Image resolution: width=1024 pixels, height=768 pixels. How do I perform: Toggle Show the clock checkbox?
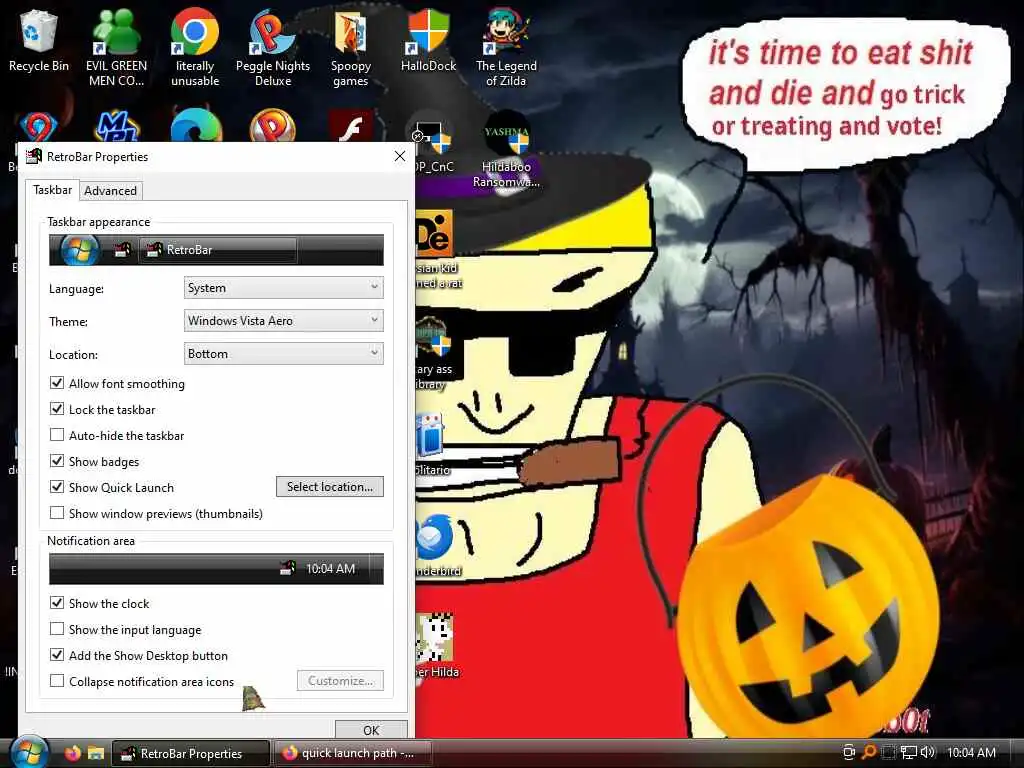click(x=57, y=603)
